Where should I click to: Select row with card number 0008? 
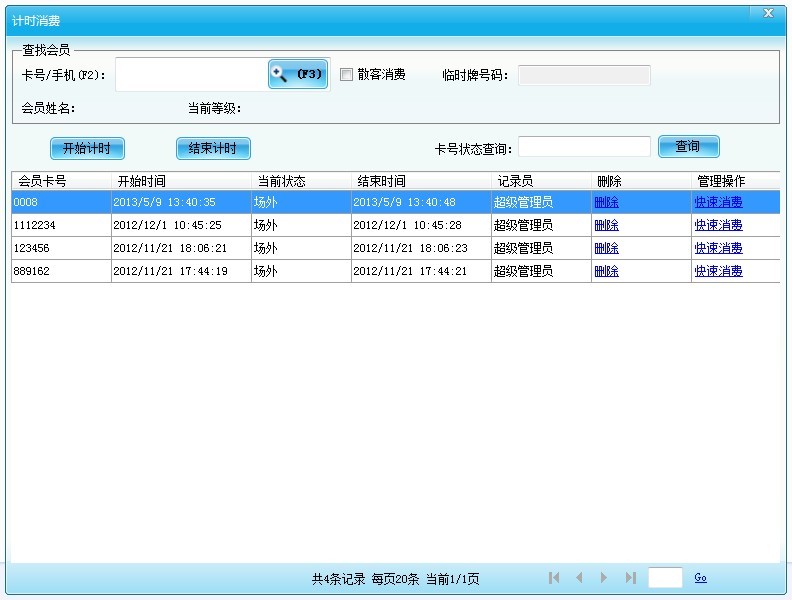(395, 202)
